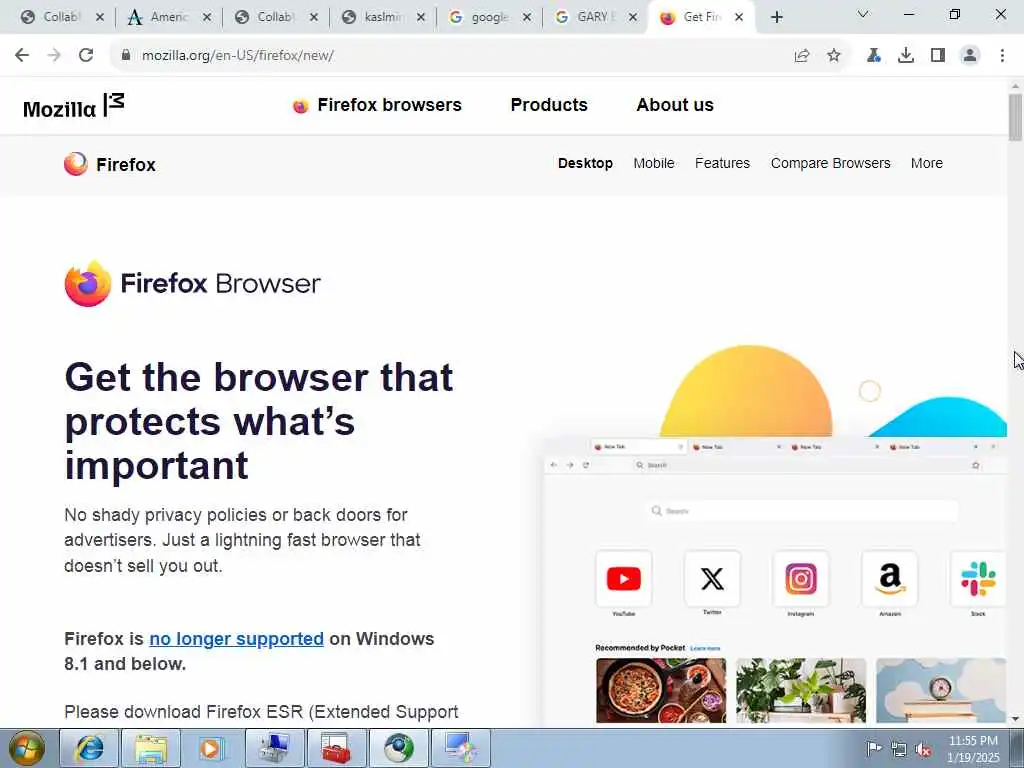
Task: Launch Internet Explorer from taskbar
Action: click(89, 748)
